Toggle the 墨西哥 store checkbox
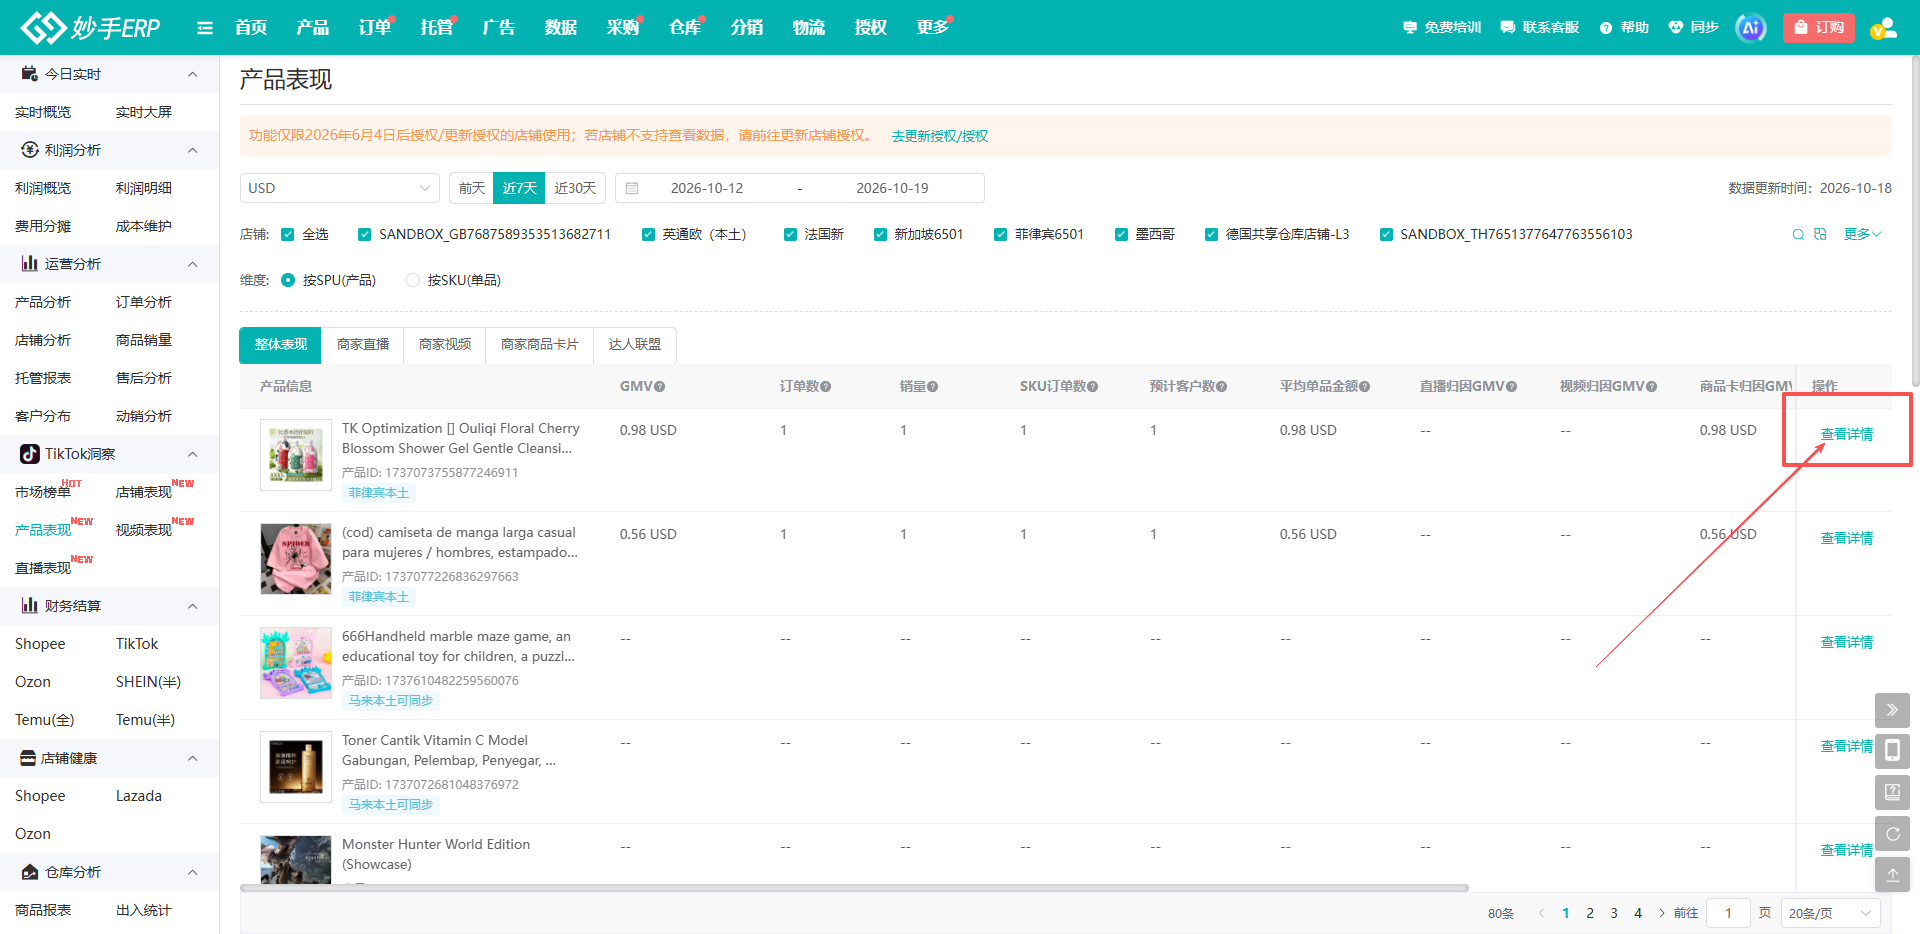The height and width of the screenshot is (934, 1920). (x=1121, y=234)
